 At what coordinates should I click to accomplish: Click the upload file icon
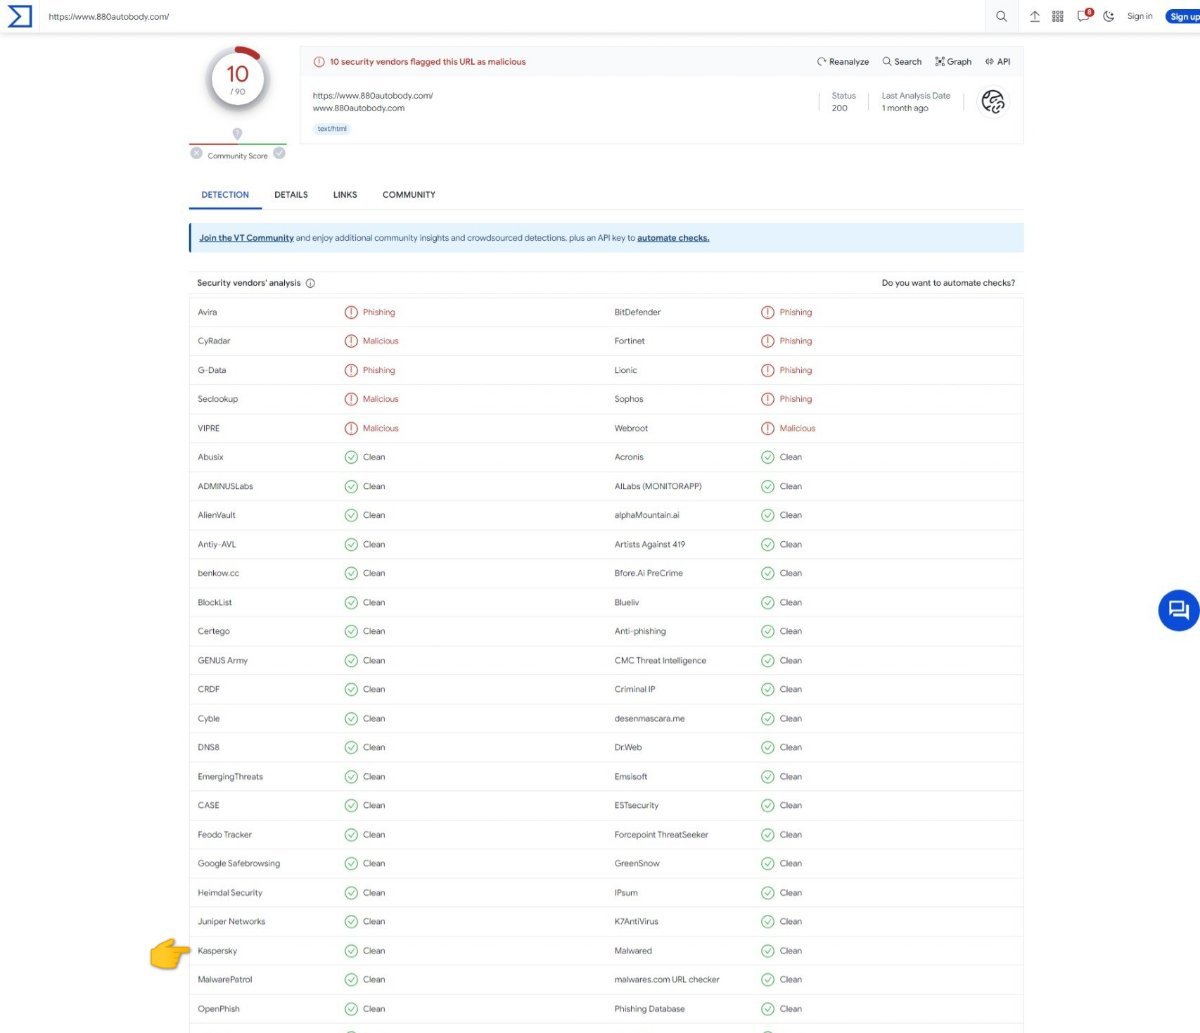(1035, 16)
